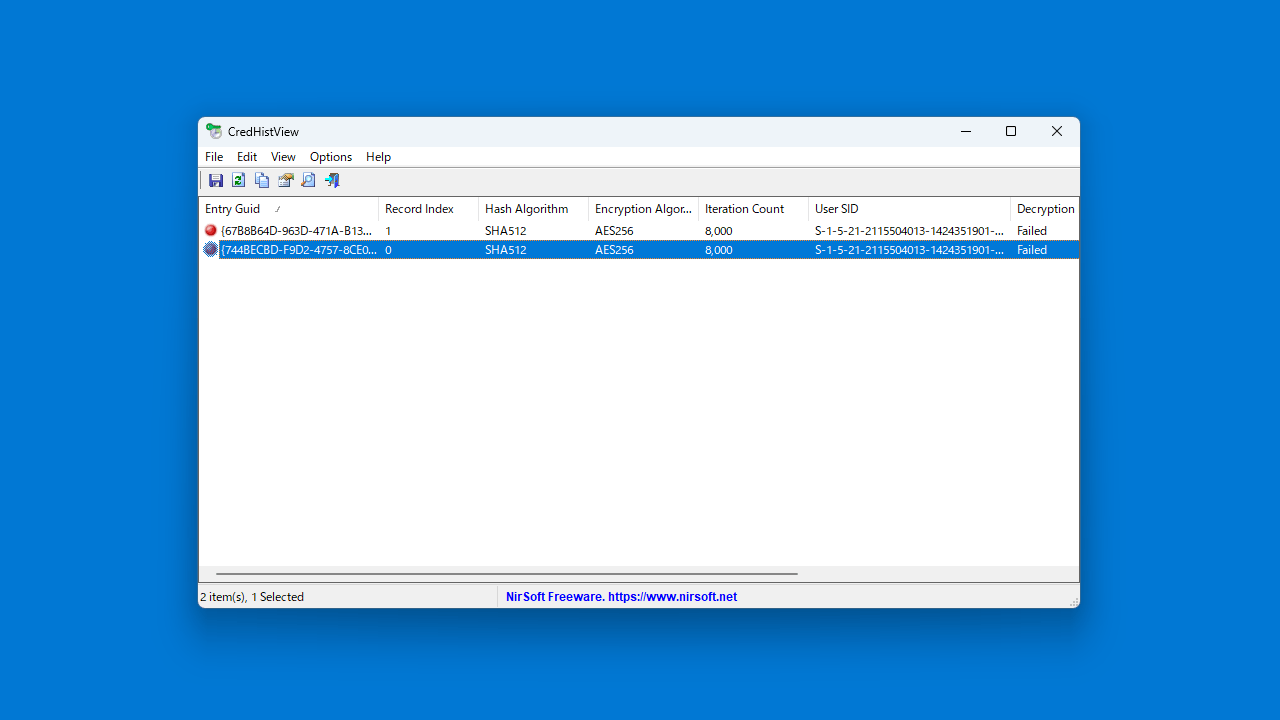Click AES256 in the first row
The image size is (1280, 720).
pos(614,231)
